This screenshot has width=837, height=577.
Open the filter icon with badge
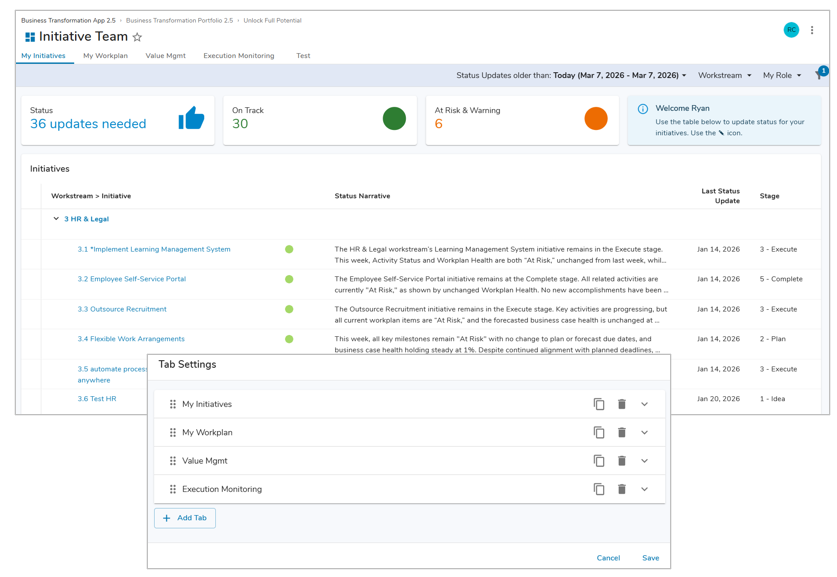[x=820, y=75]
